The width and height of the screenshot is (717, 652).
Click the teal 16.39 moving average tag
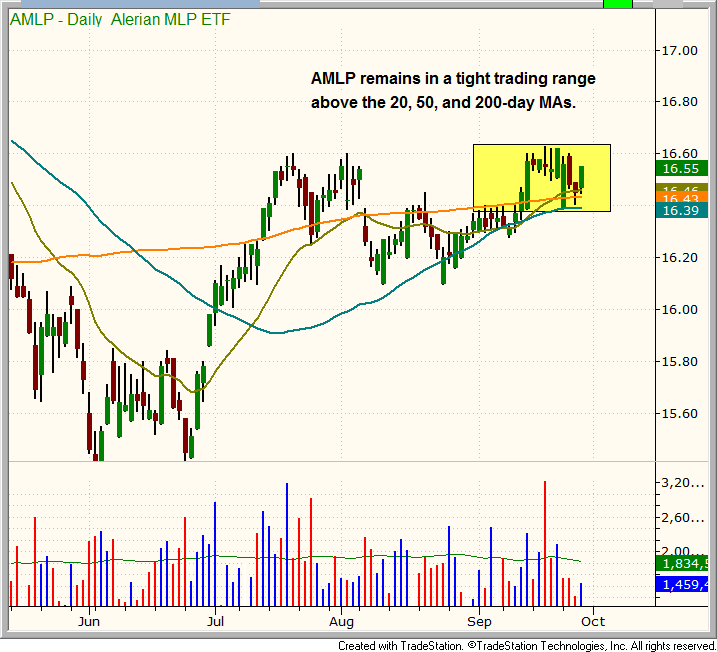[x=682, y=210]
